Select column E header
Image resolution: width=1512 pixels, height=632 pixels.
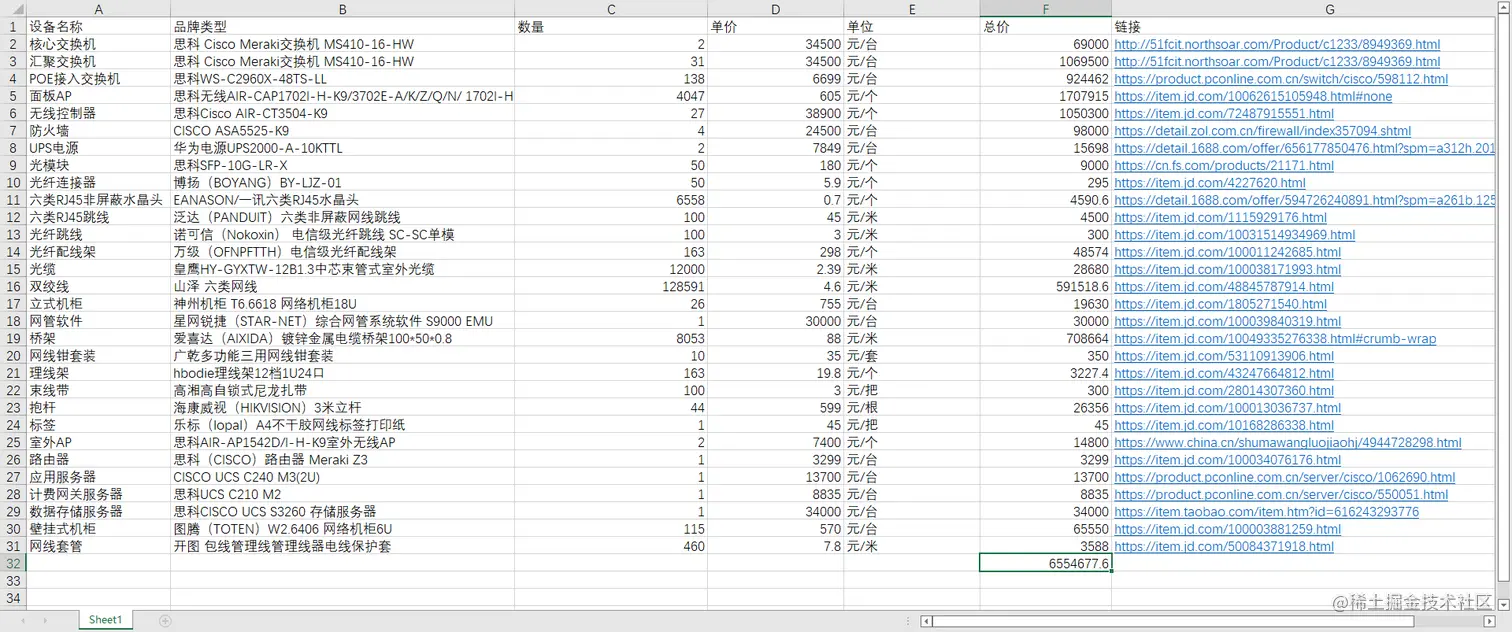tap(911, 9)
